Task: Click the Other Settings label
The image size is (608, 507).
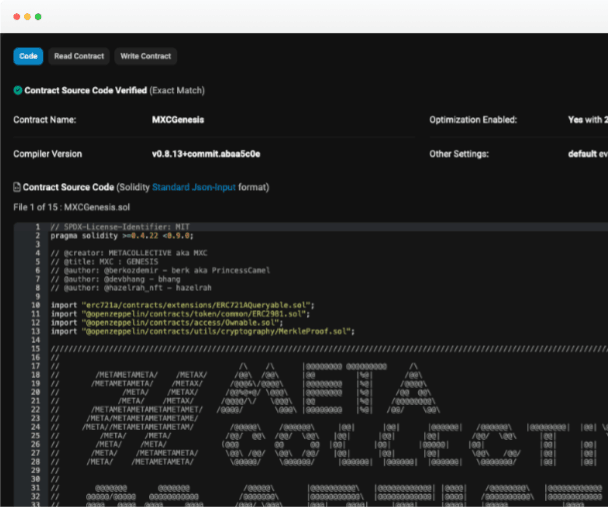Action: (x=459, y=154)
